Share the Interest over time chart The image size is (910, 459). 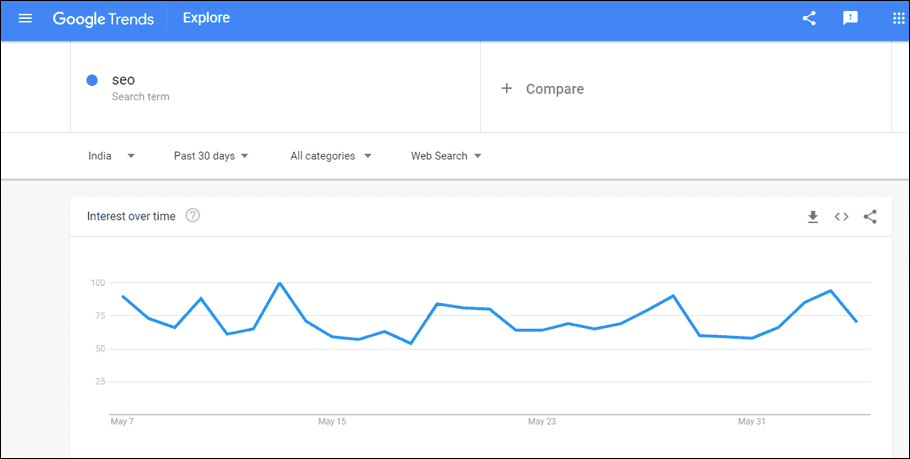tap(870, 217)
